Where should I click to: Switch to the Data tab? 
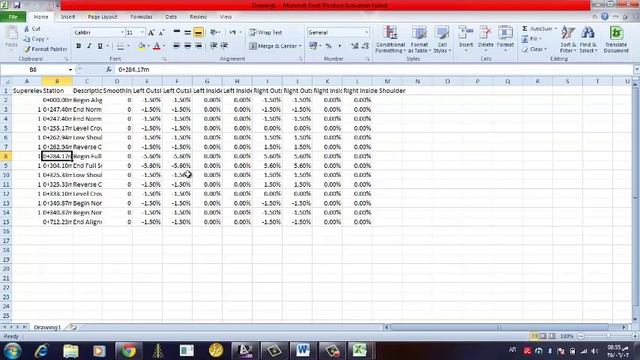[171, 17]
